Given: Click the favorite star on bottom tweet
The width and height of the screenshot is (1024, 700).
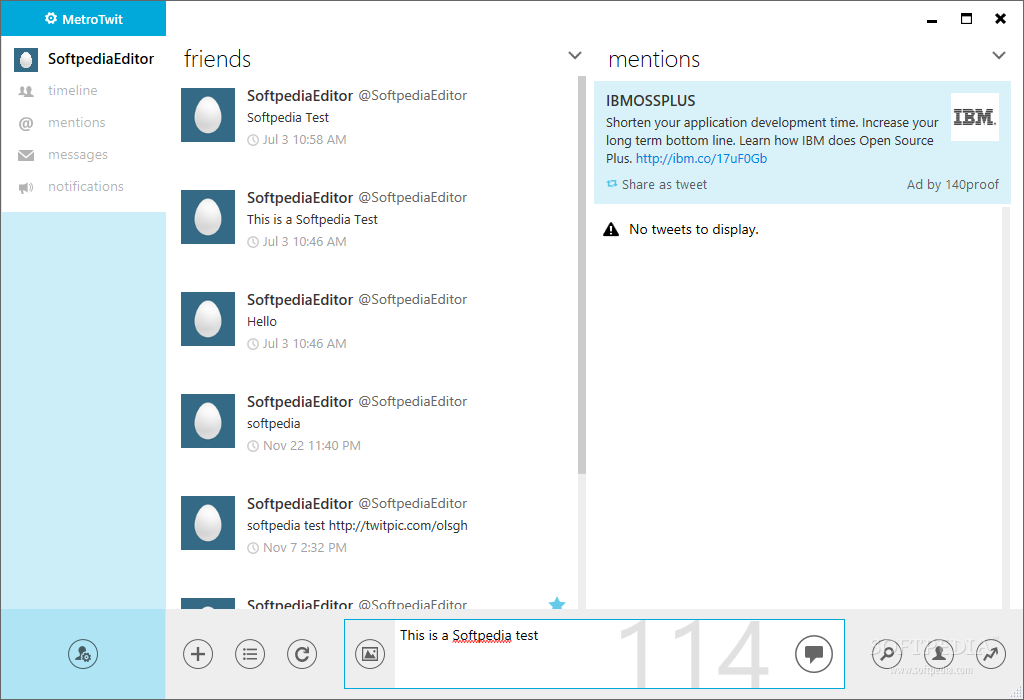Looking at the screenshot, I should (x=557, y=603).
